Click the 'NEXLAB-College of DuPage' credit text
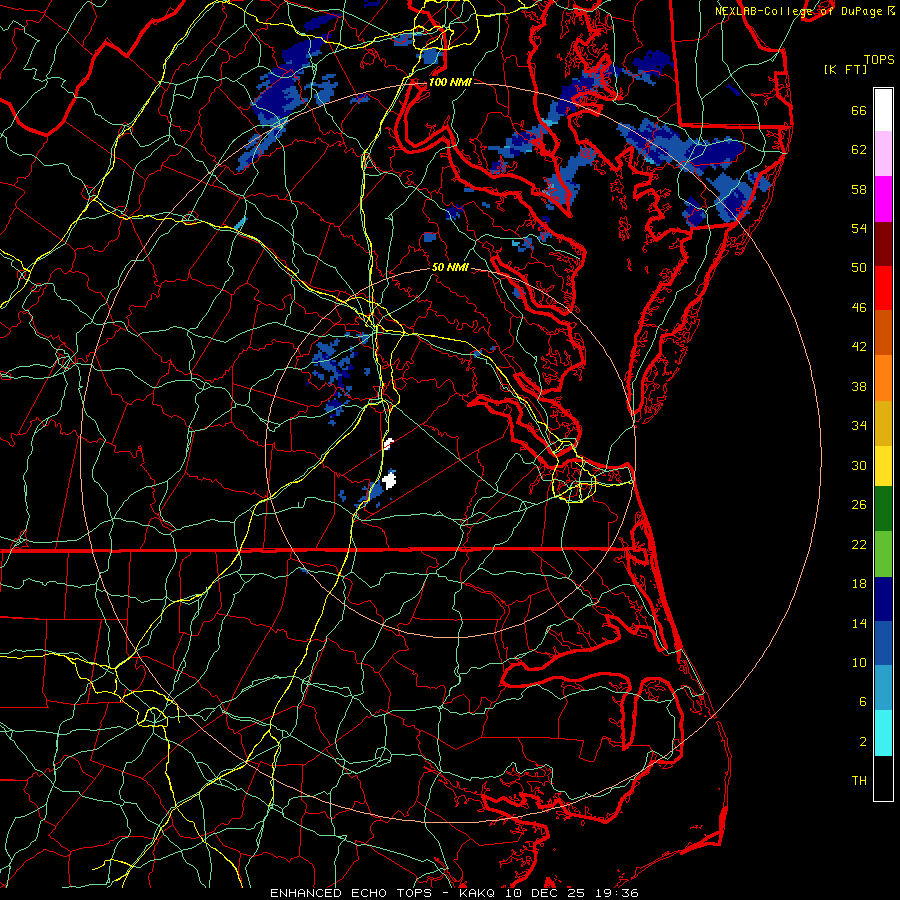The image size is (900, 900). [798, 11]
